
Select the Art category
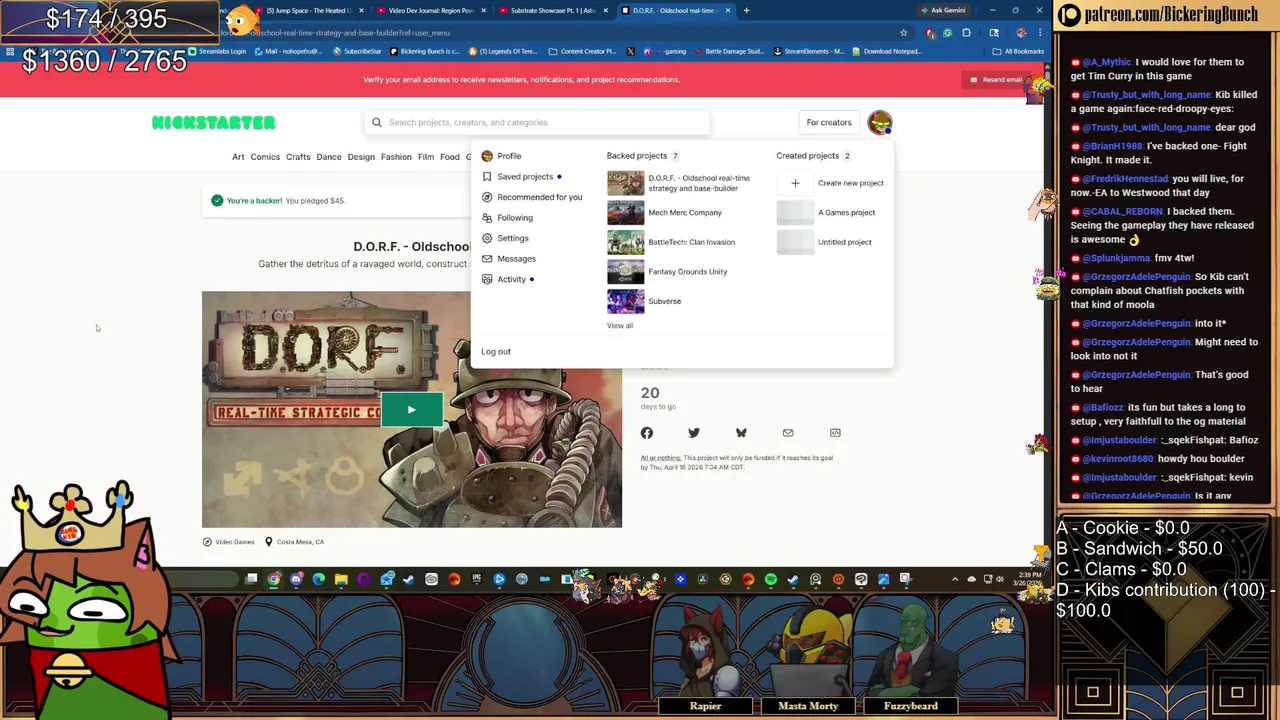238,157
